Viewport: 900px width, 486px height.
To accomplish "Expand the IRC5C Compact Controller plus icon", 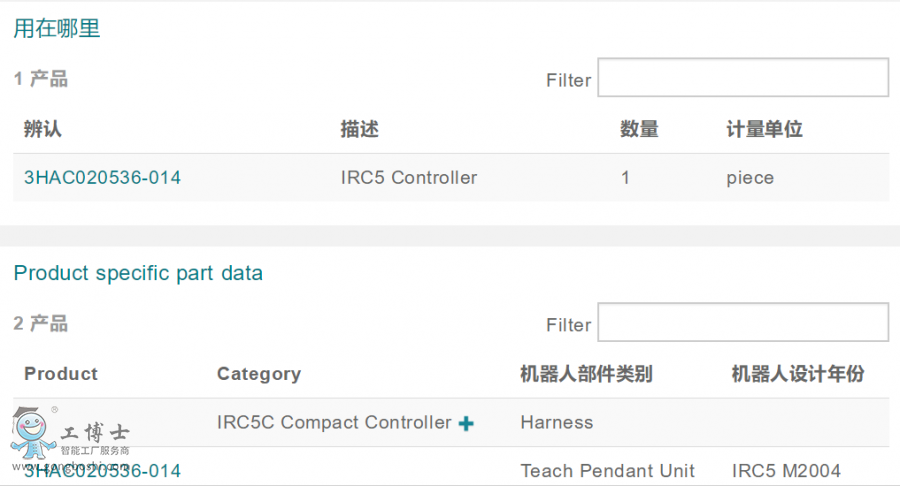I will pyautogui.click(x=466, y=424).
